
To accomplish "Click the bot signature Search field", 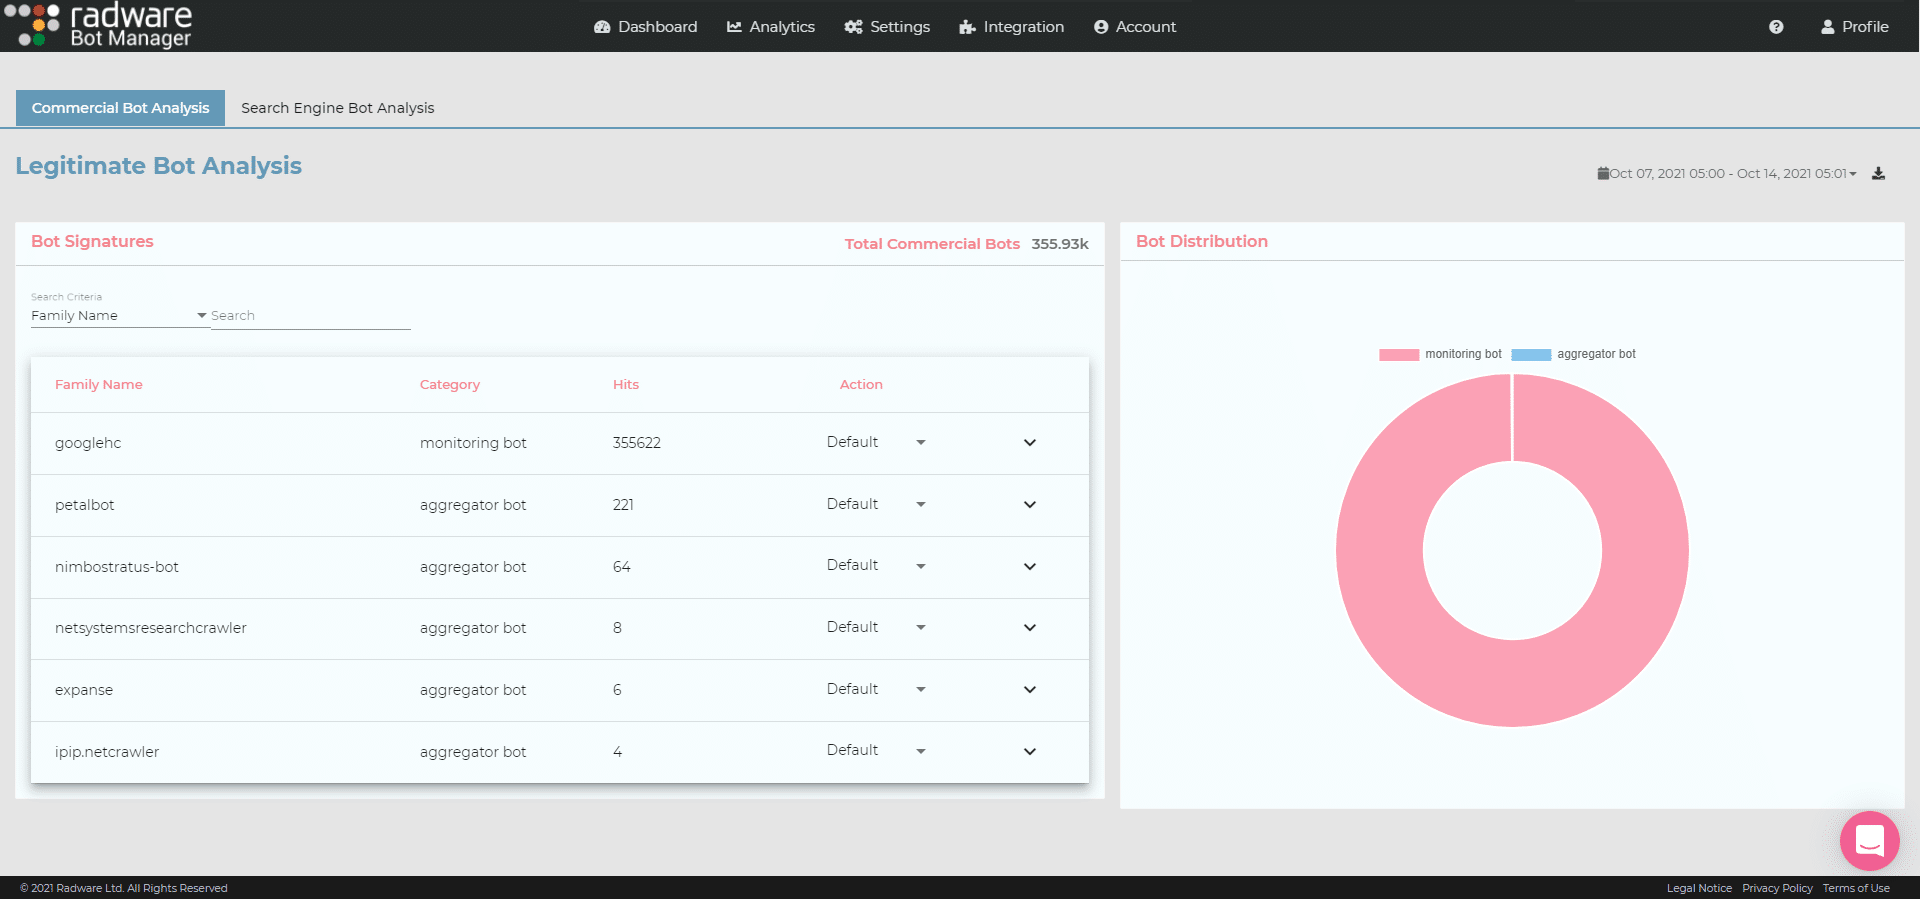I will coord(310,316).
